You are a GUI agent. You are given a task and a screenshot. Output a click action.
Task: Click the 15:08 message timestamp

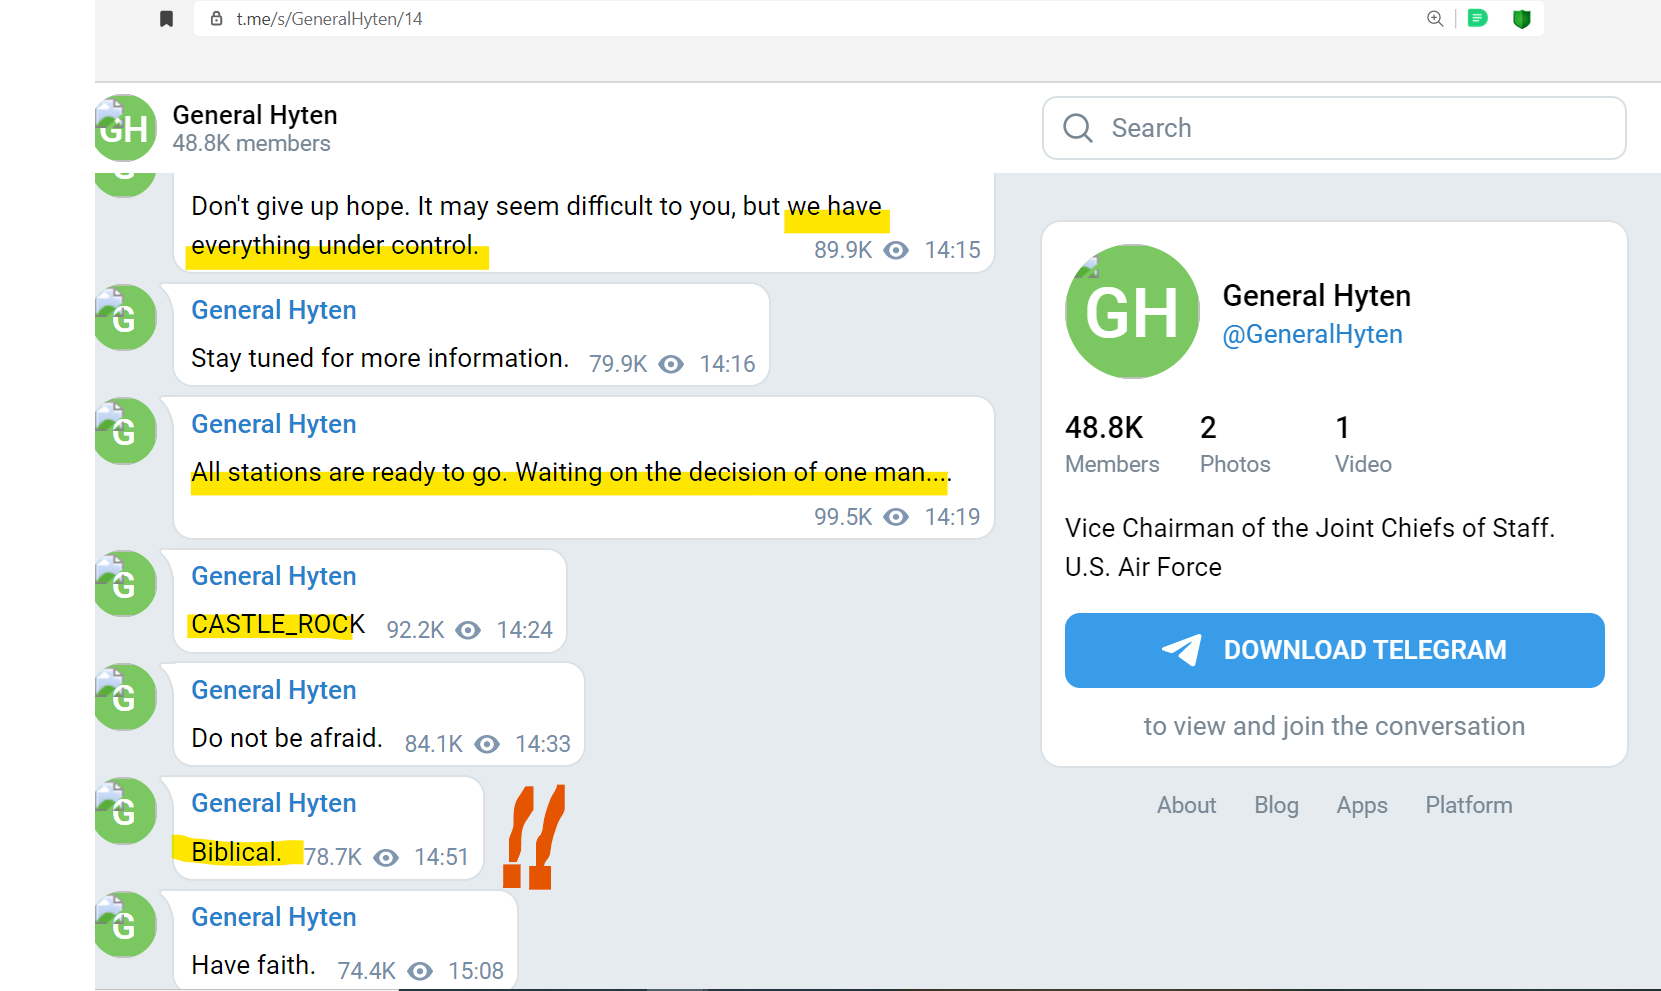(476, 971)
